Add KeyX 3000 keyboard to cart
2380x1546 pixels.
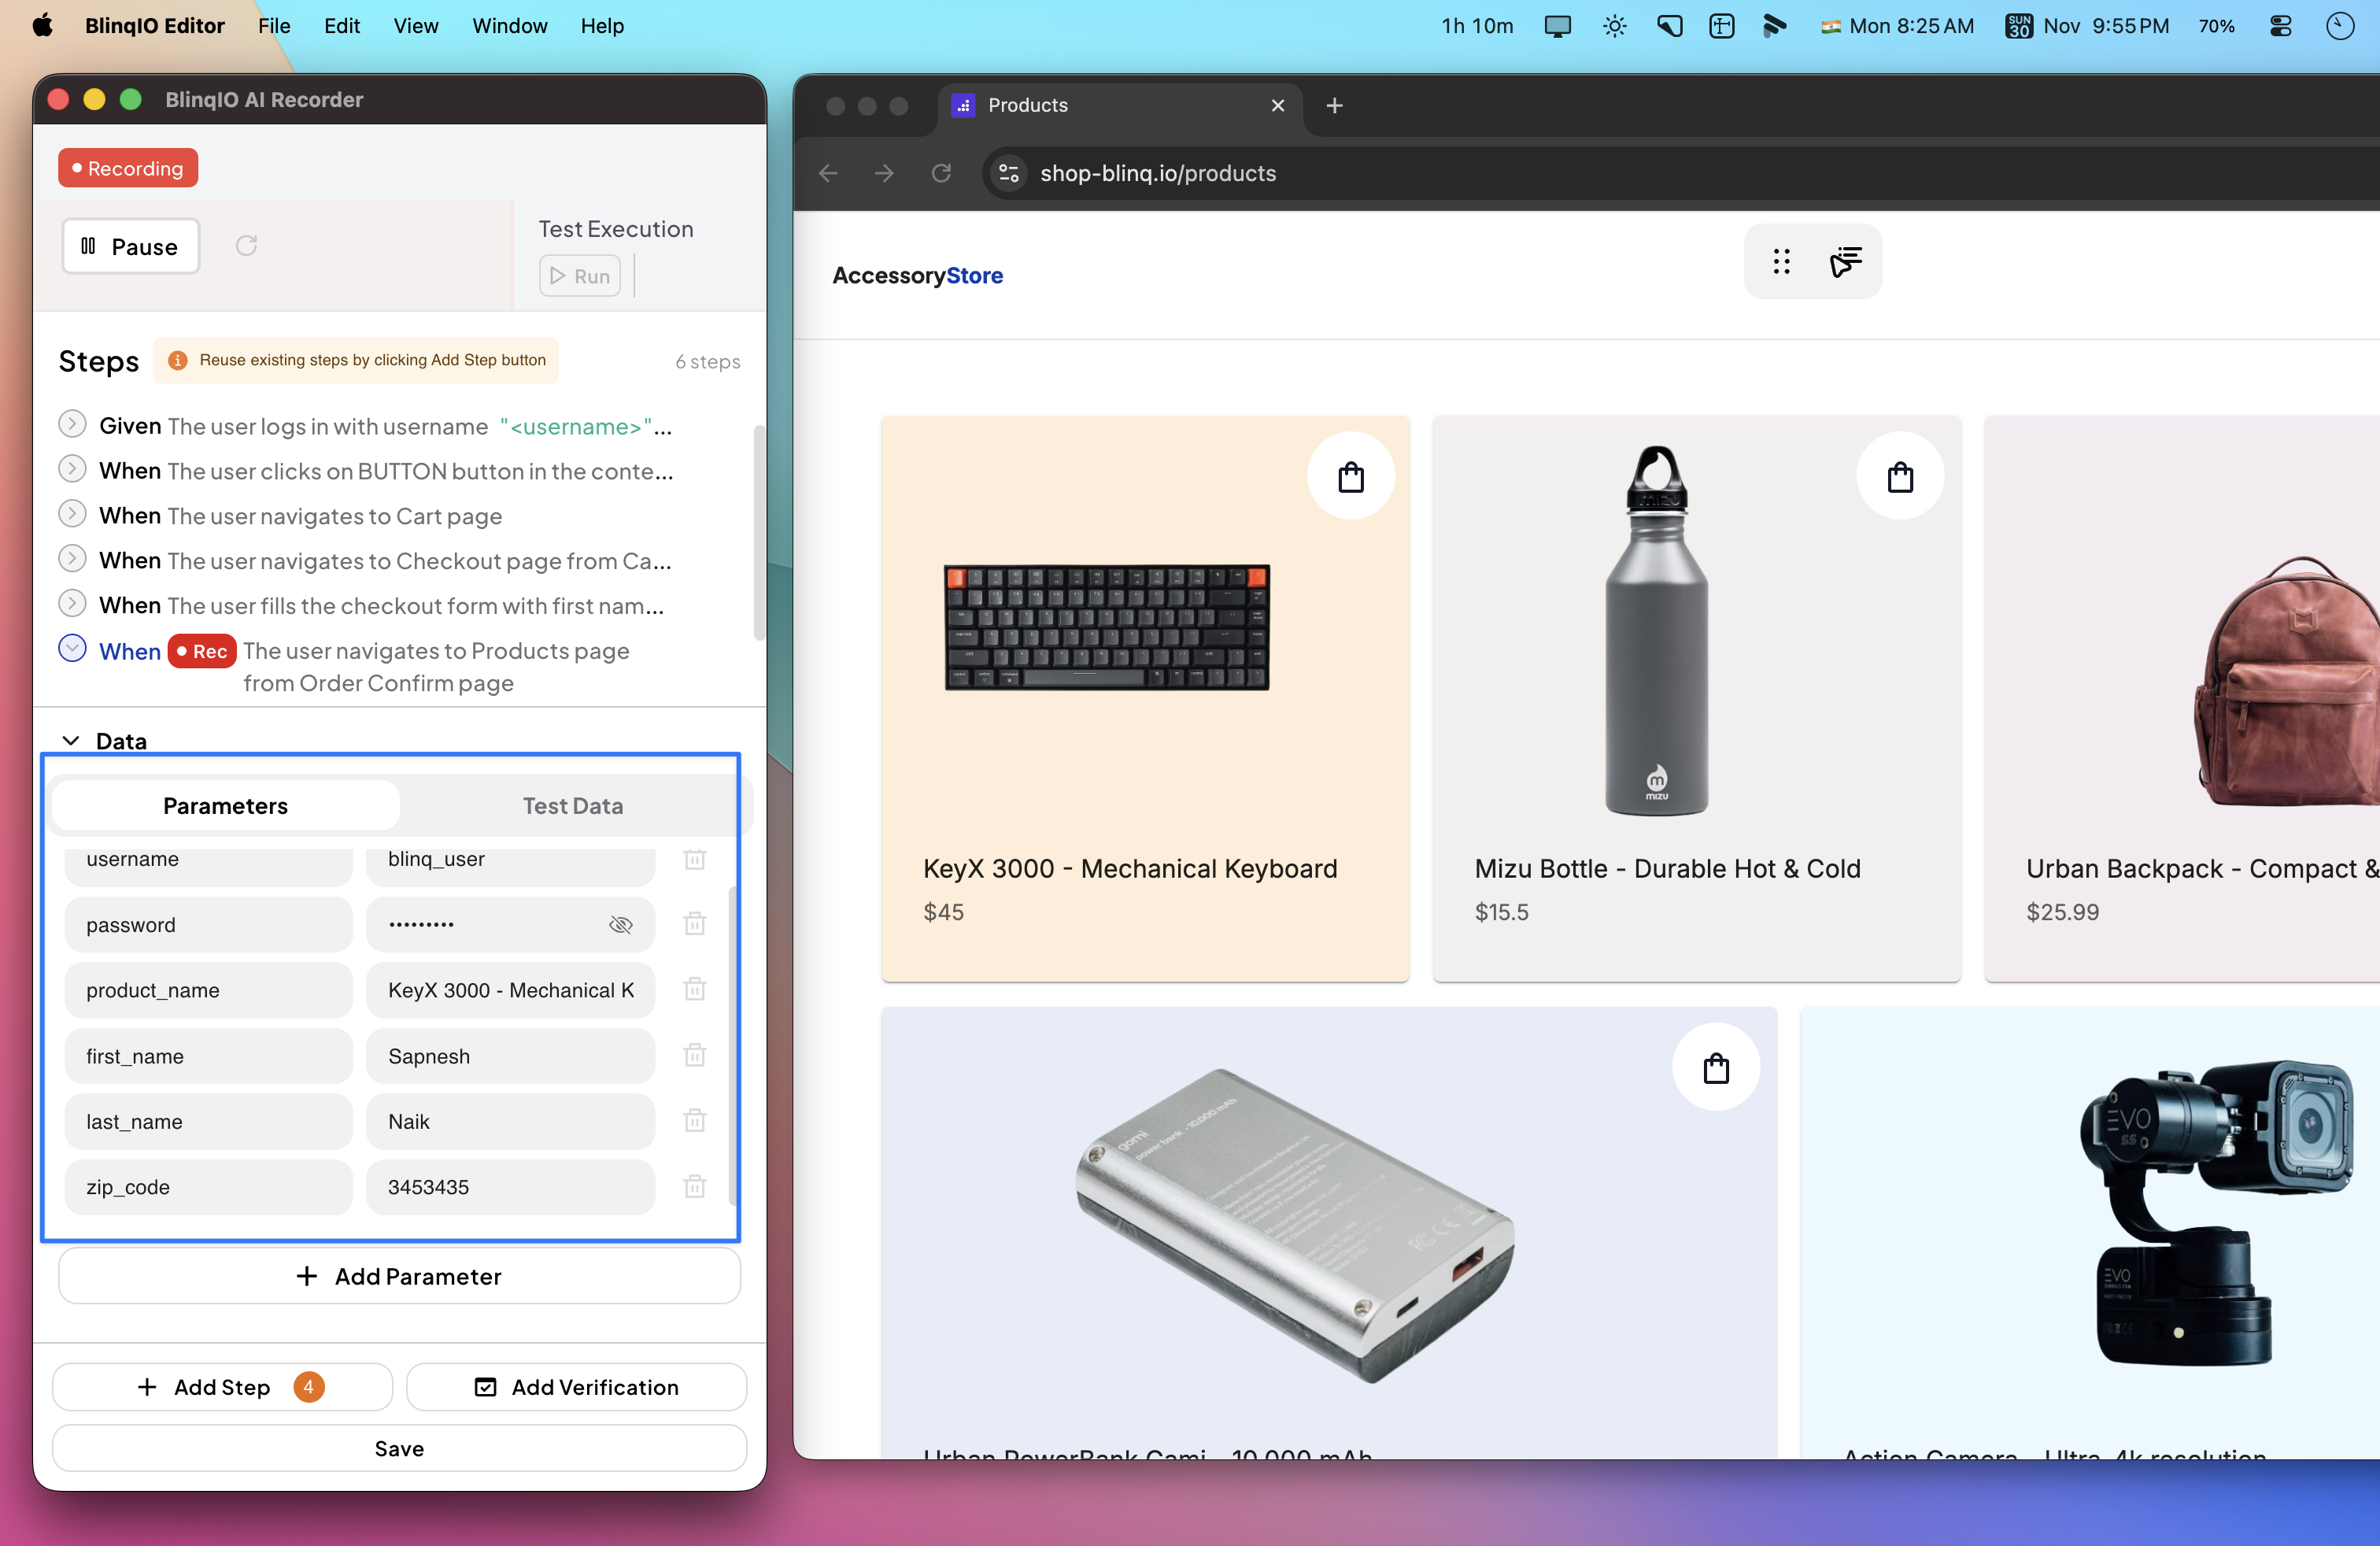1350,477
